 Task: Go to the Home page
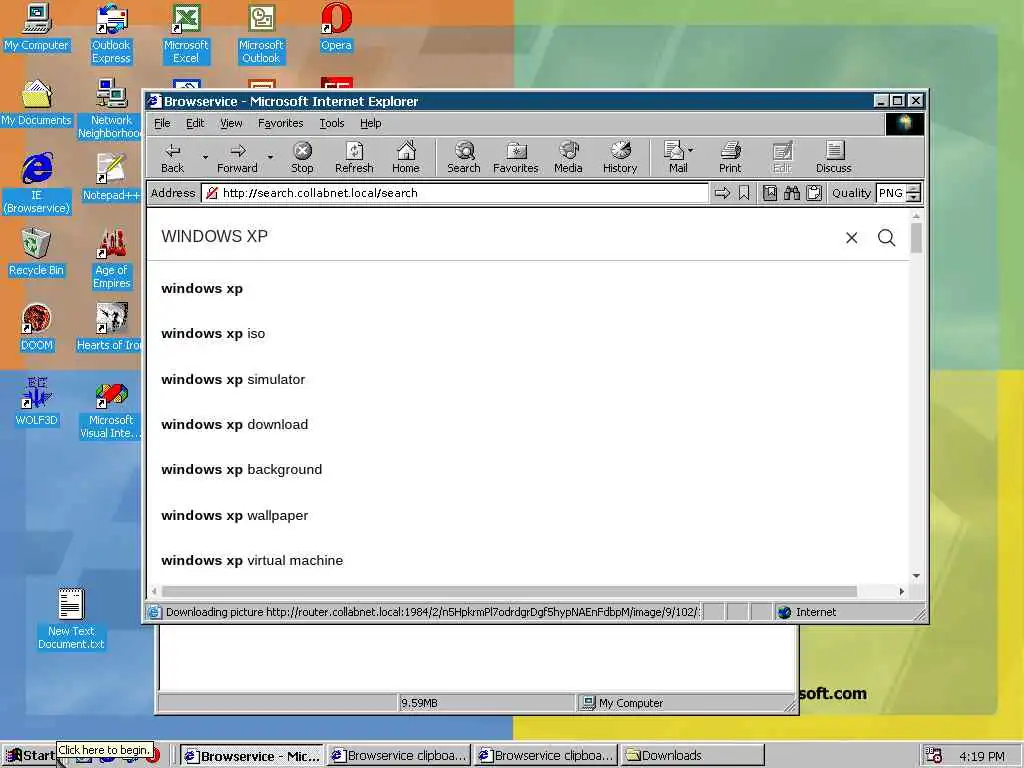(406, 158)
